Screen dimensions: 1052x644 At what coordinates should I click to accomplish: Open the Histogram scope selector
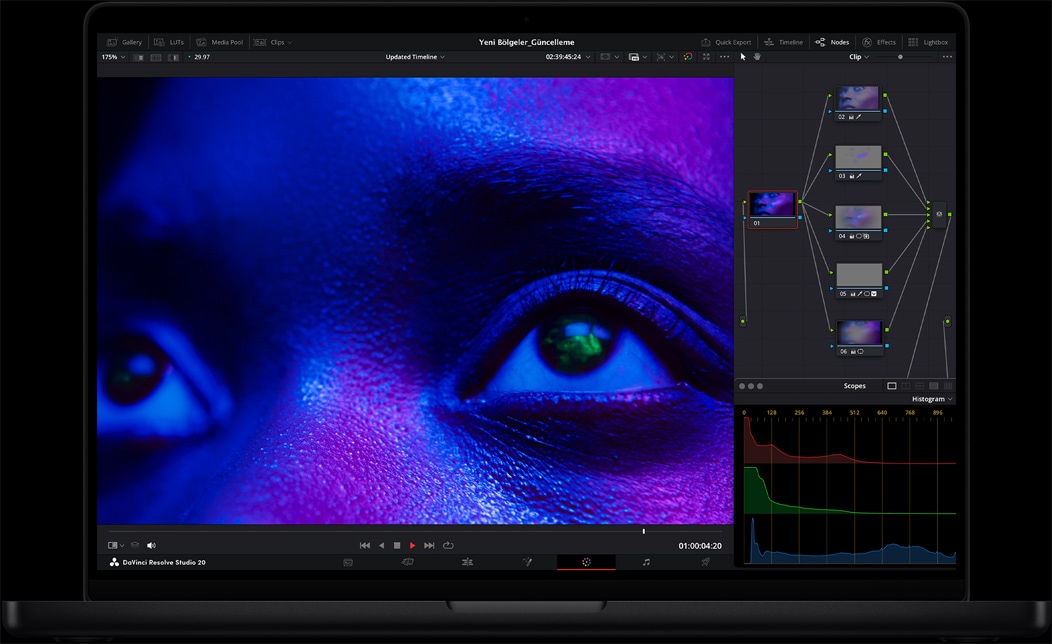(929, 398)
